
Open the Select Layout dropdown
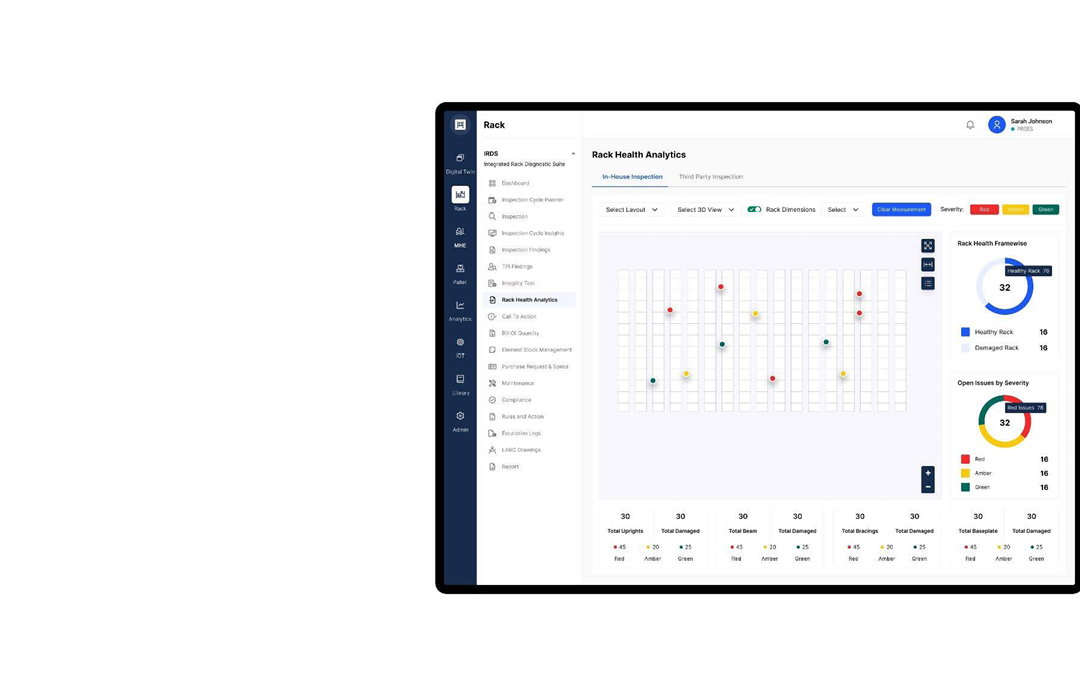[x=632, y=210]
